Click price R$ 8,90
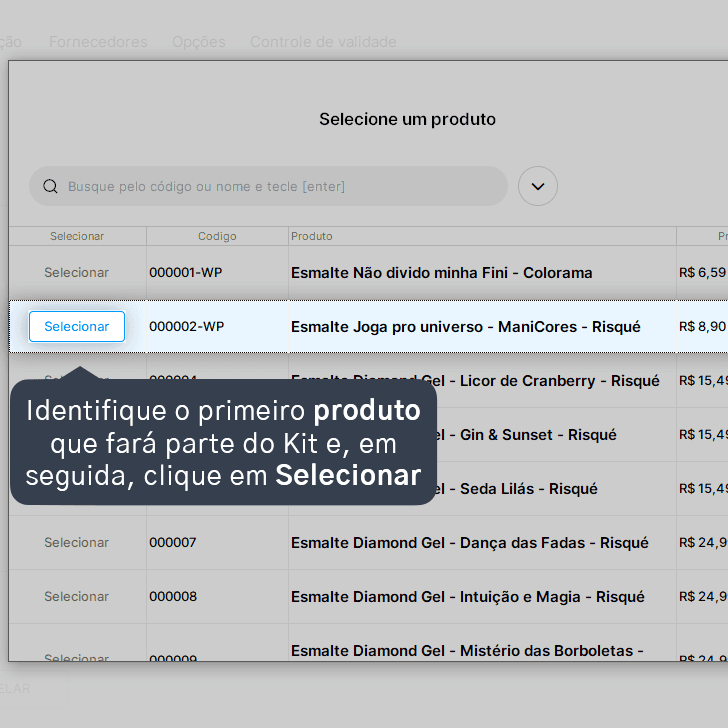Image resolution: width=728 pixels, height=728 pixels. point(702,326)
